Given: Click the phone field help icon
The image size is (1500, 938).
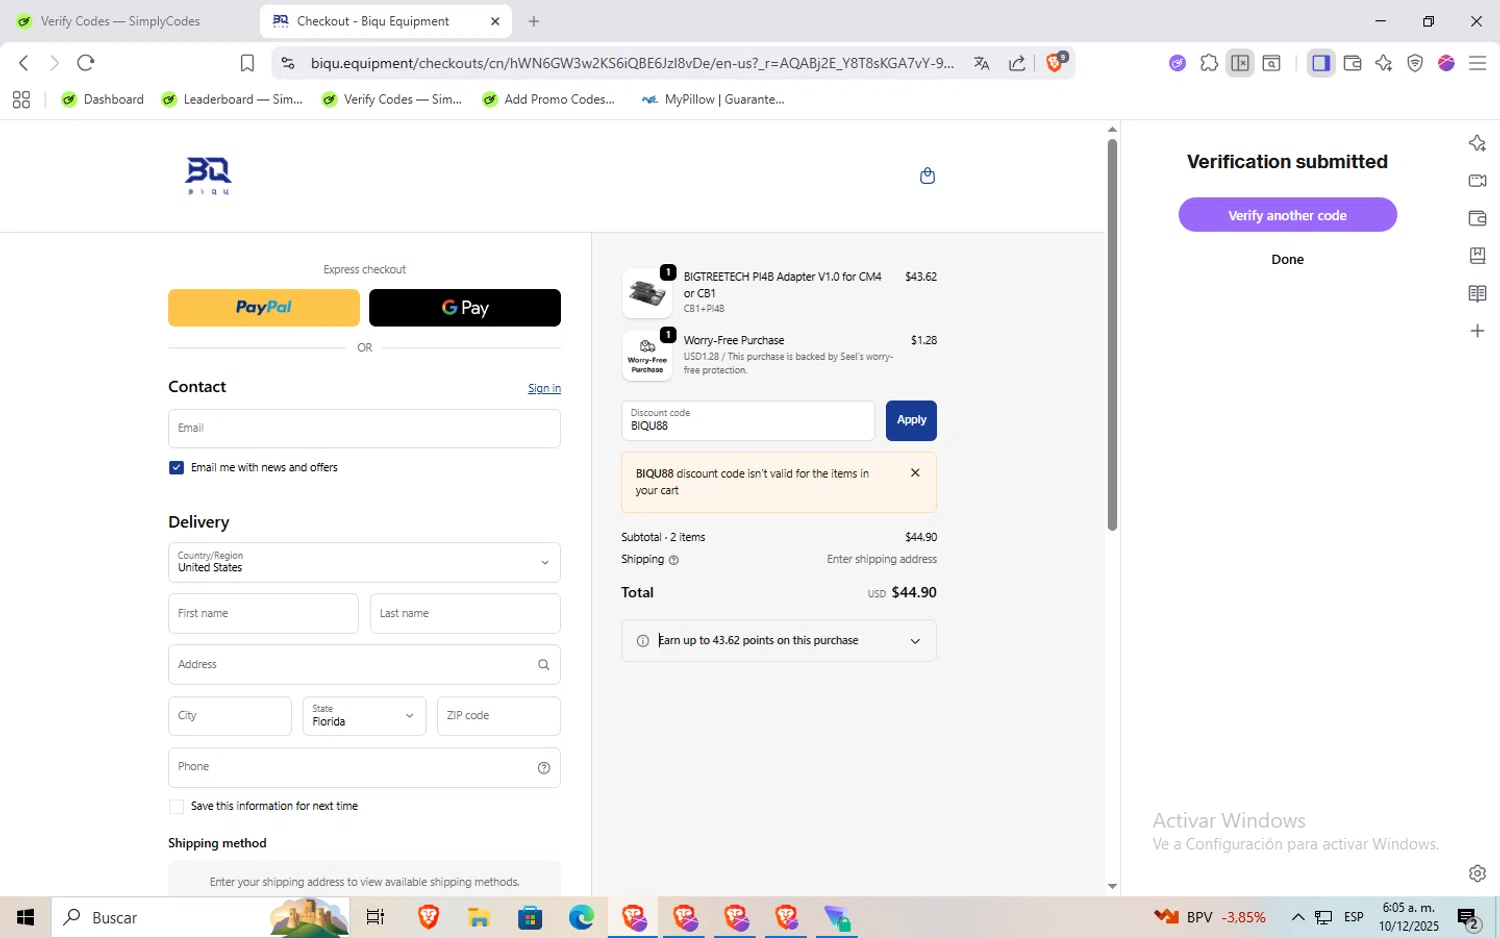Looking at the screenshot, I should pos(543,768).
